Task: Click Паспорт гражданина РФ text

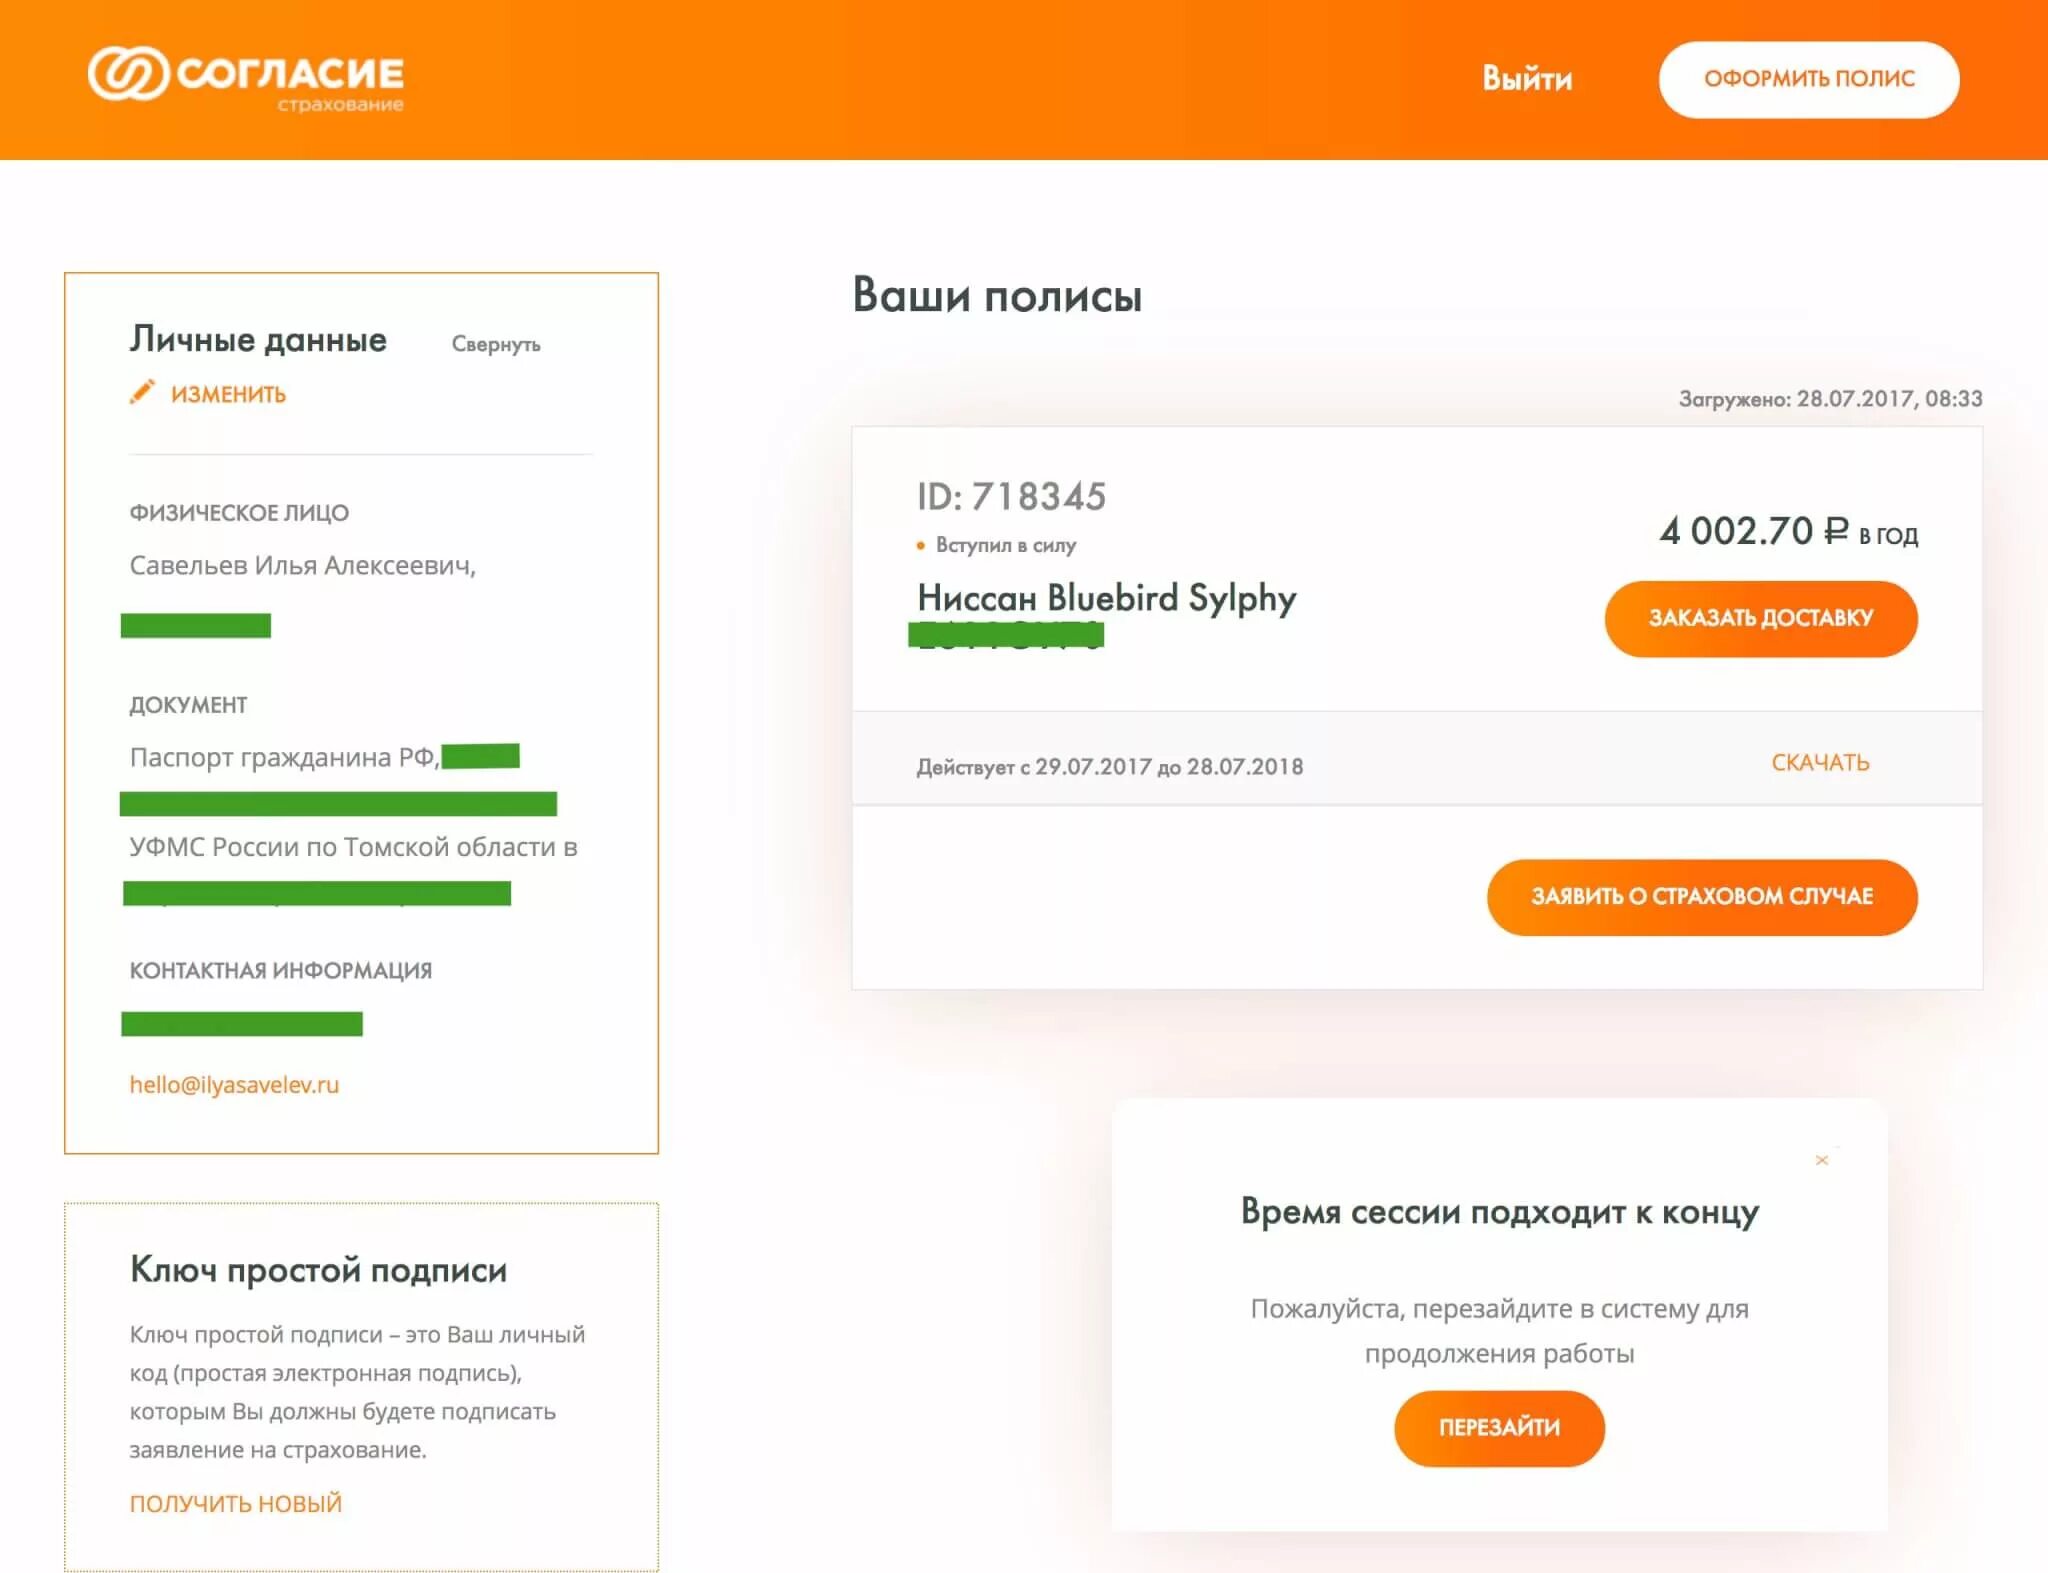Action: (x=284, y=757)
